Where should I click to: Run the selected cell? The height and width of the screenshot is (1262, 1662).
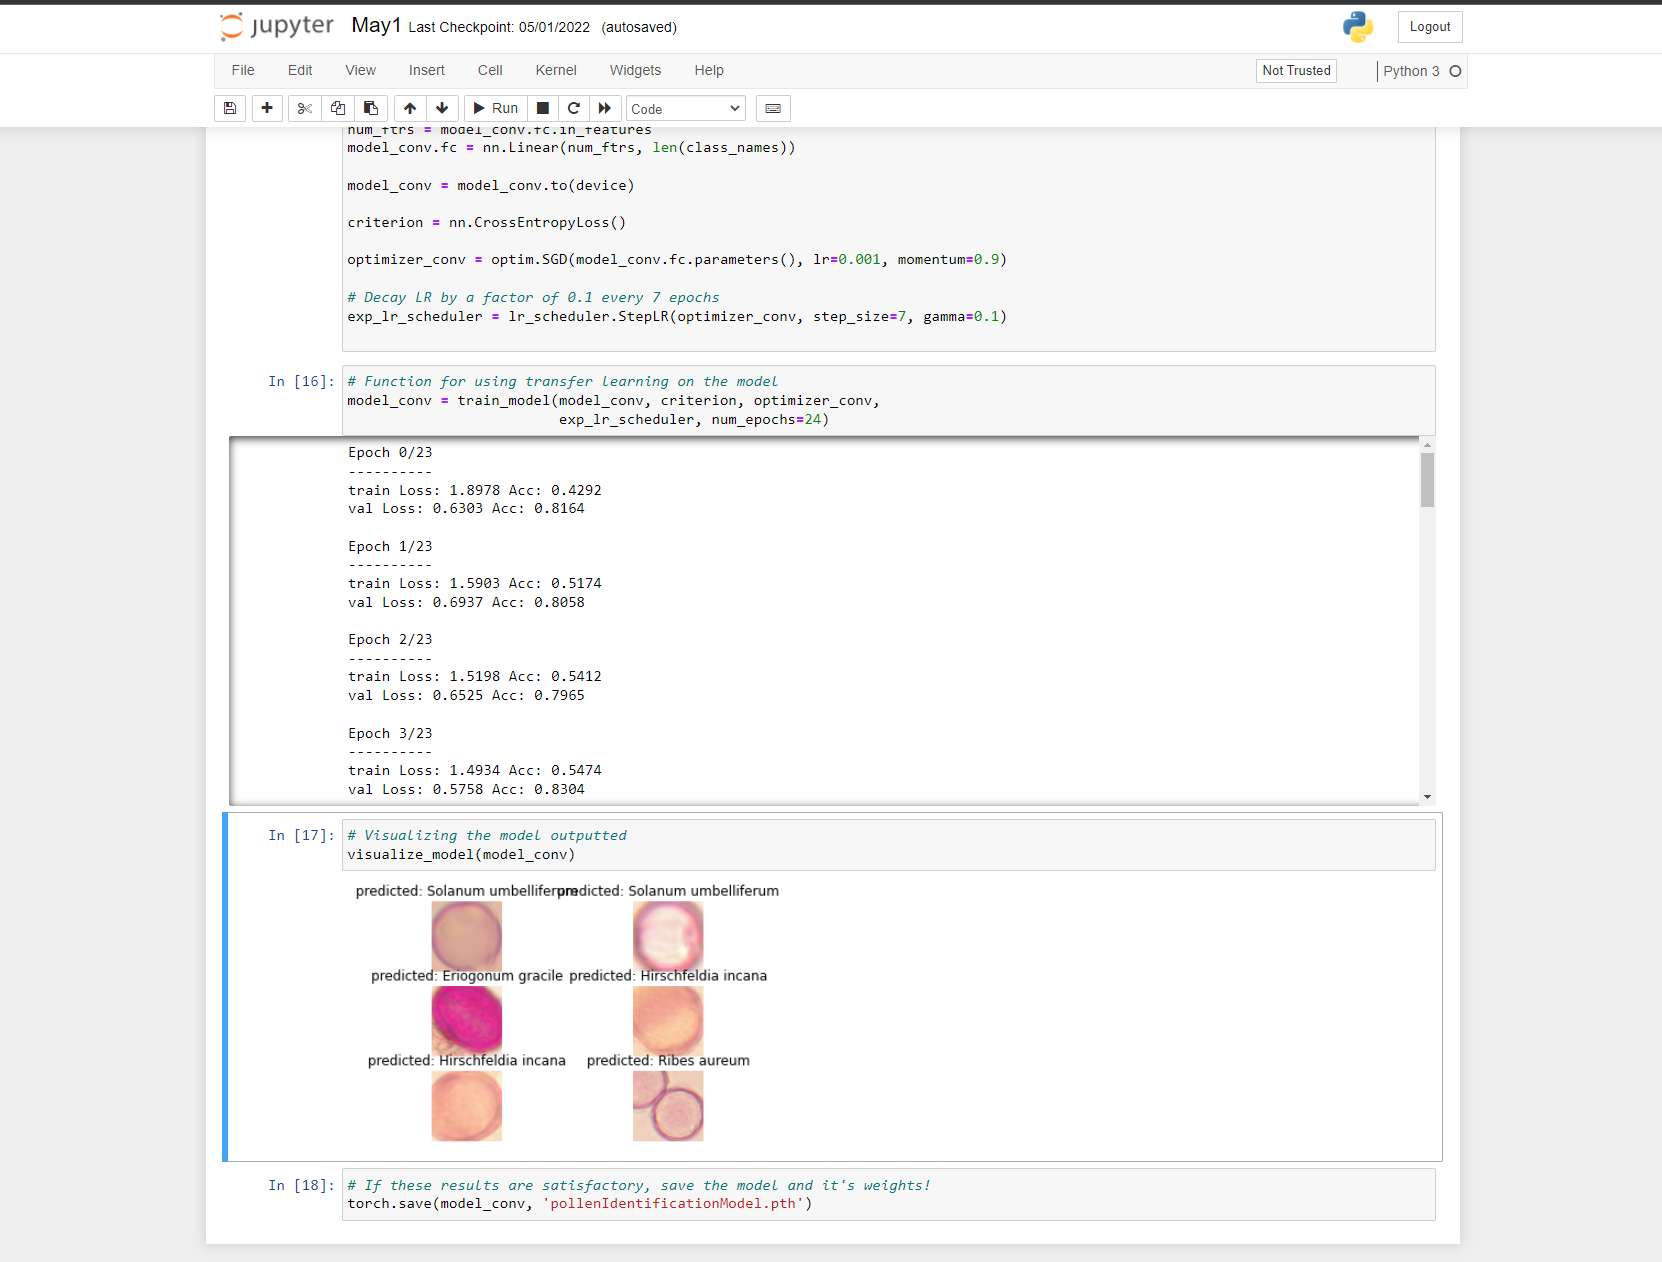pos(496,108)
